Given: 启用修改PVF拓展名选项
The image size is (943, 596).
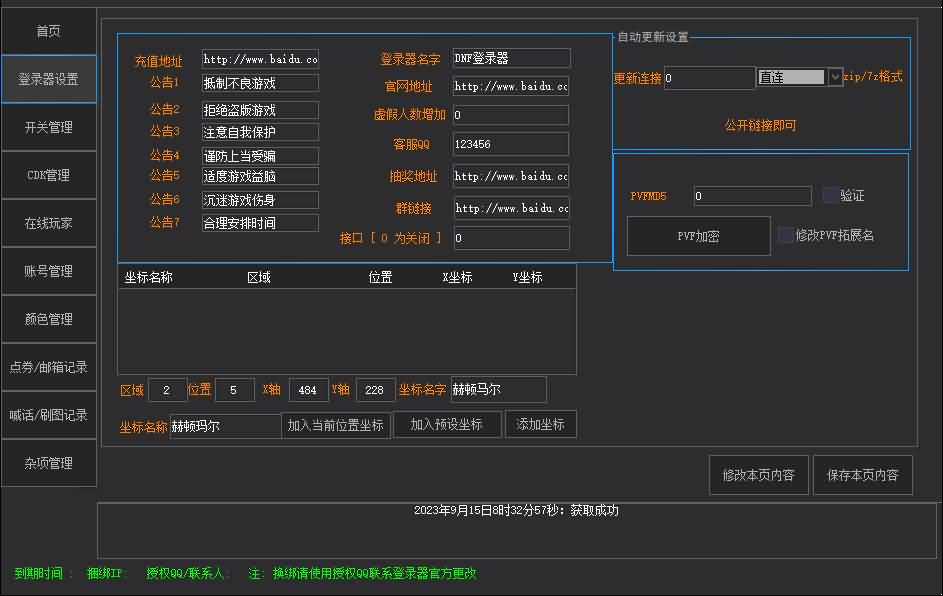Looking at the screenshot, I should (786, 235).
